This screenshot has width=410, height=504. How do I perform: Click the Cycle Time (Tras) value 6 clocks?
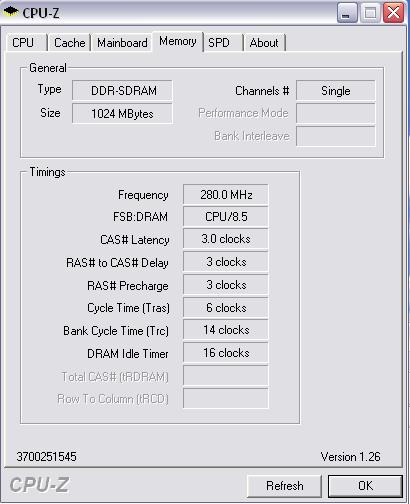pos(226,308)
